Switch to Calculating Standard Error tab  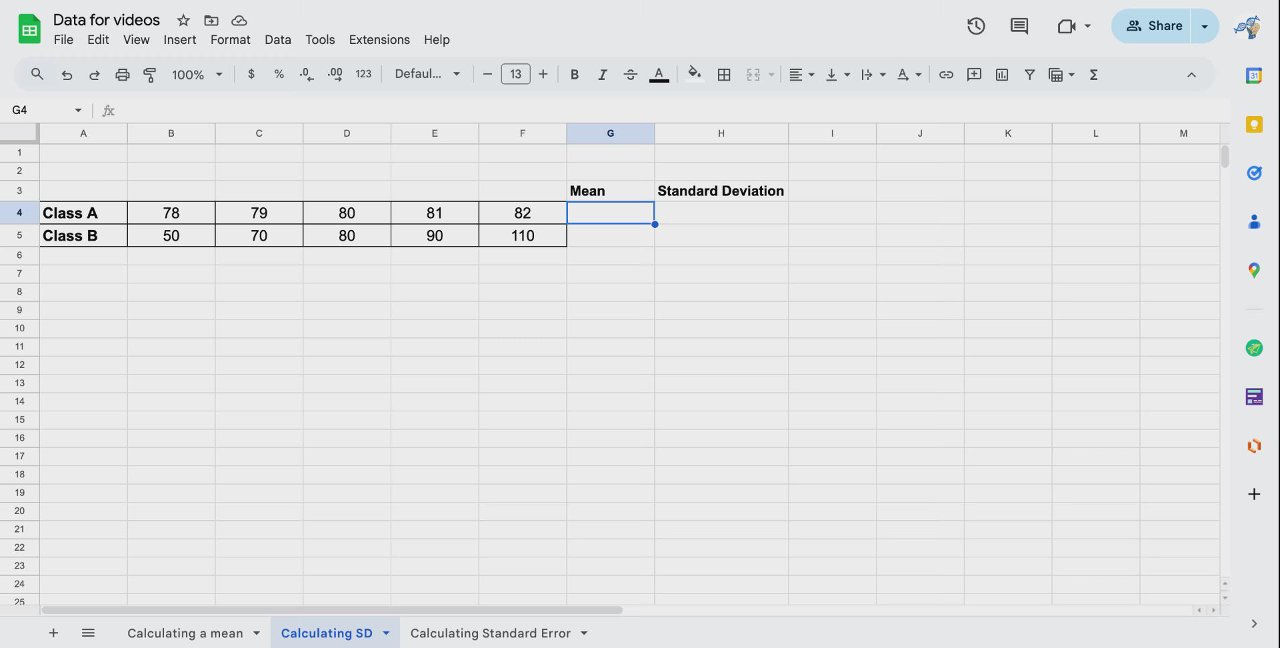coord(490,633)
